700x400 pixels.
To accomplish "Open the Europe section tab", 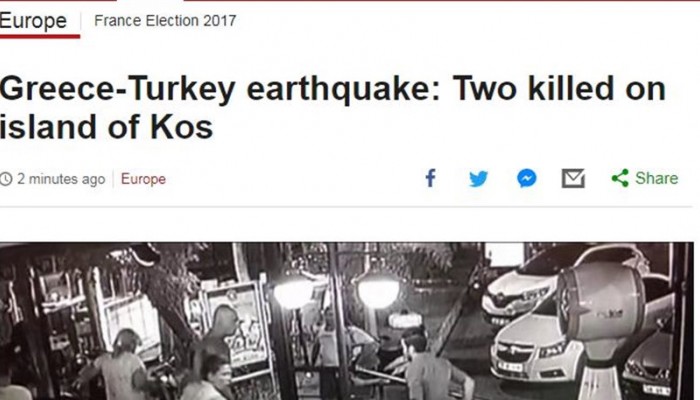I will click(x=33, y=21).
